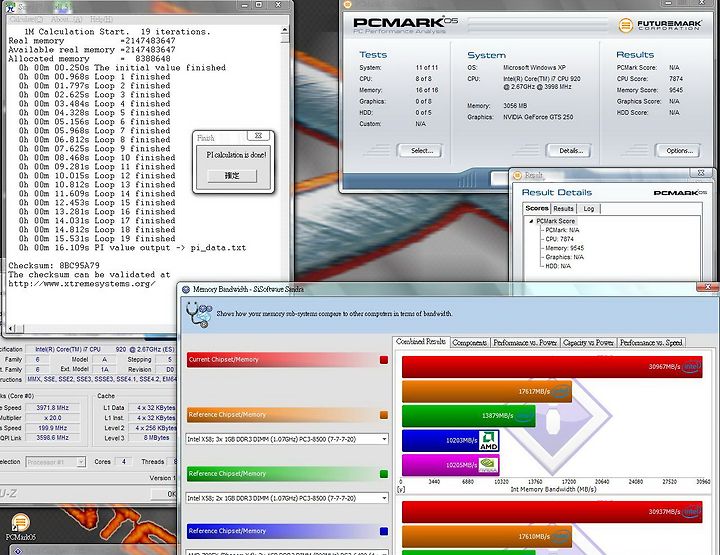Click the Super PI title bar icon

[10, 6]
